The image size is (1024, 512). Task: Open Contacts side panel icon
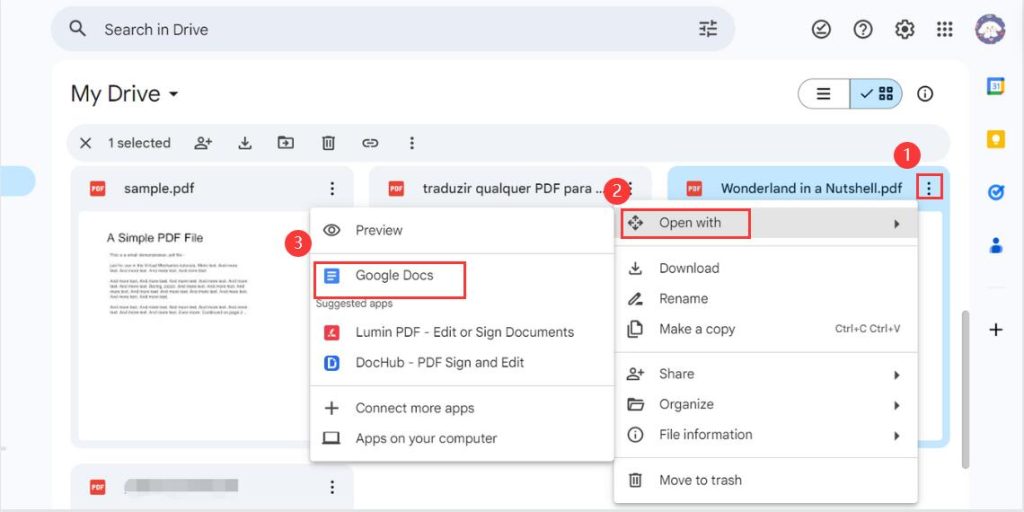(995, 246)
